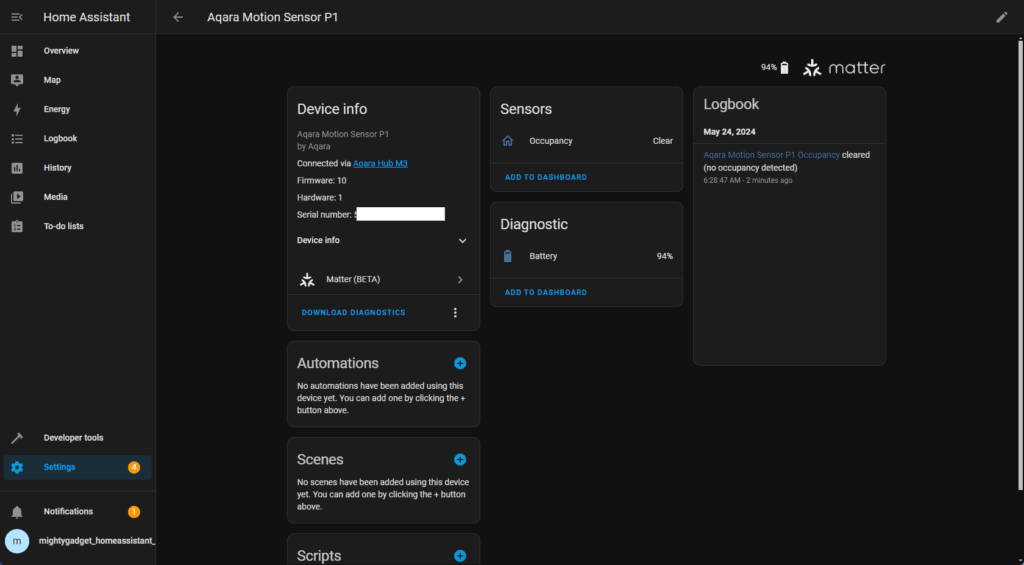Add a script with plus icon

point(460,556)
